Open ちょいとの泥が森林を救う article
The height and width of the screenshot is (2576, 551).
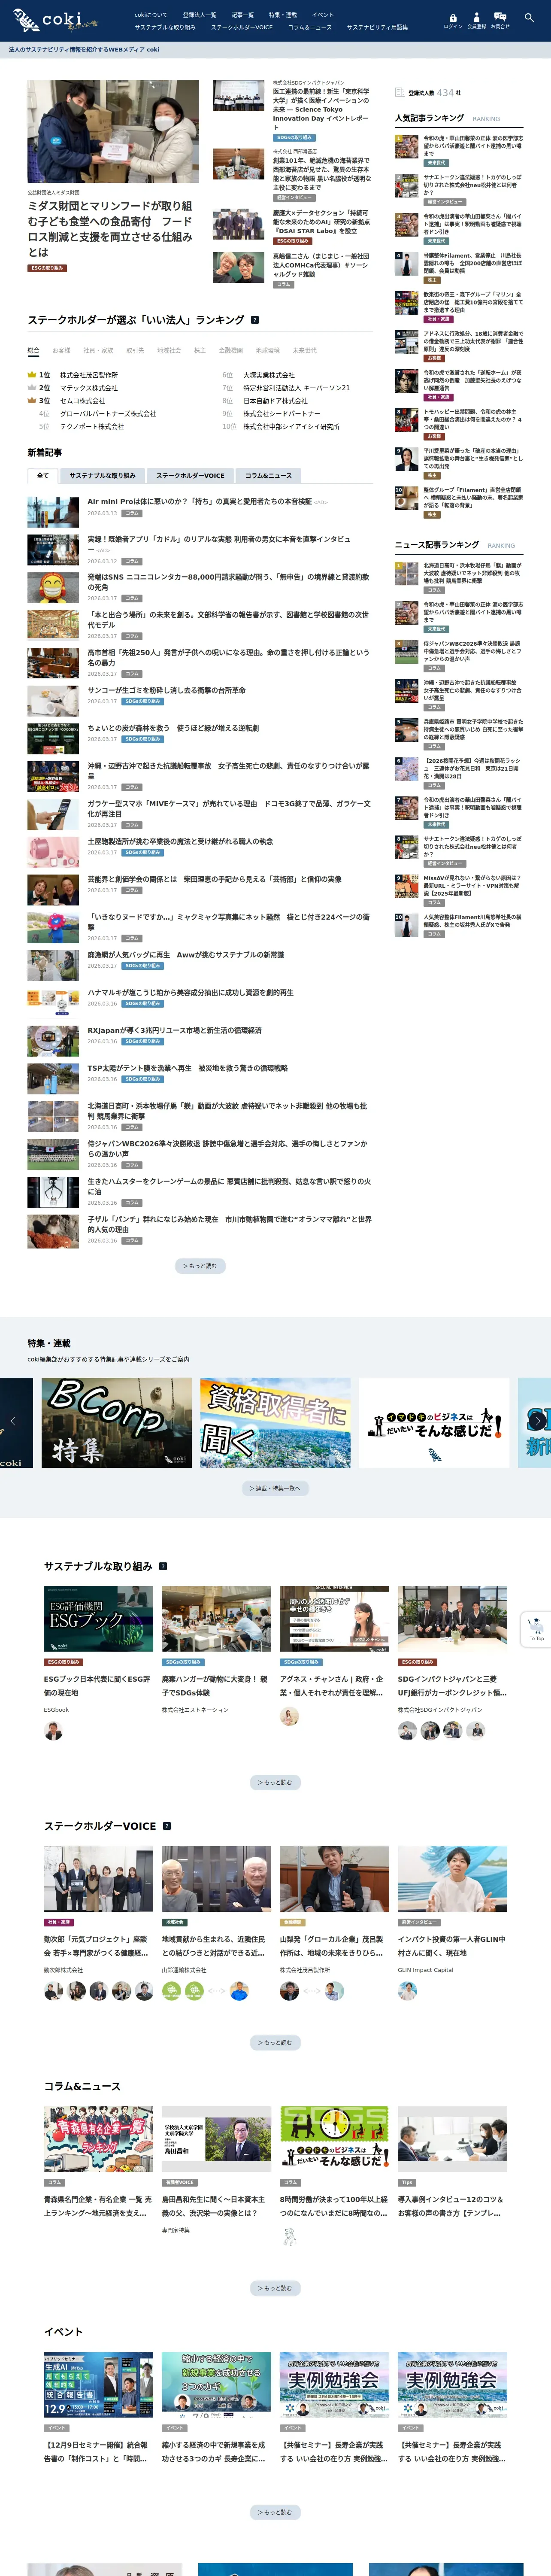pos(173,728)
